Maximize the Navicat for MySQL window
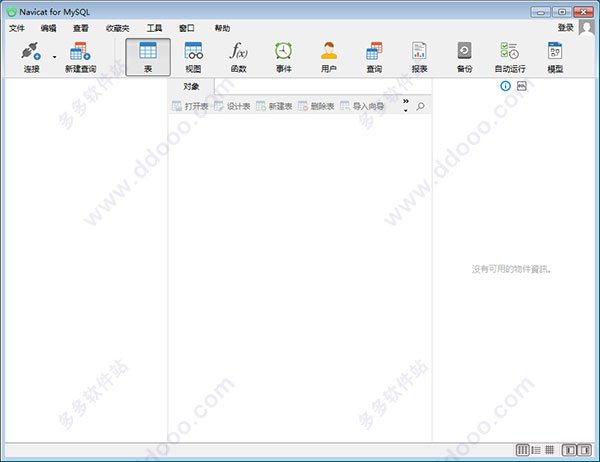 tap(562, 12)
